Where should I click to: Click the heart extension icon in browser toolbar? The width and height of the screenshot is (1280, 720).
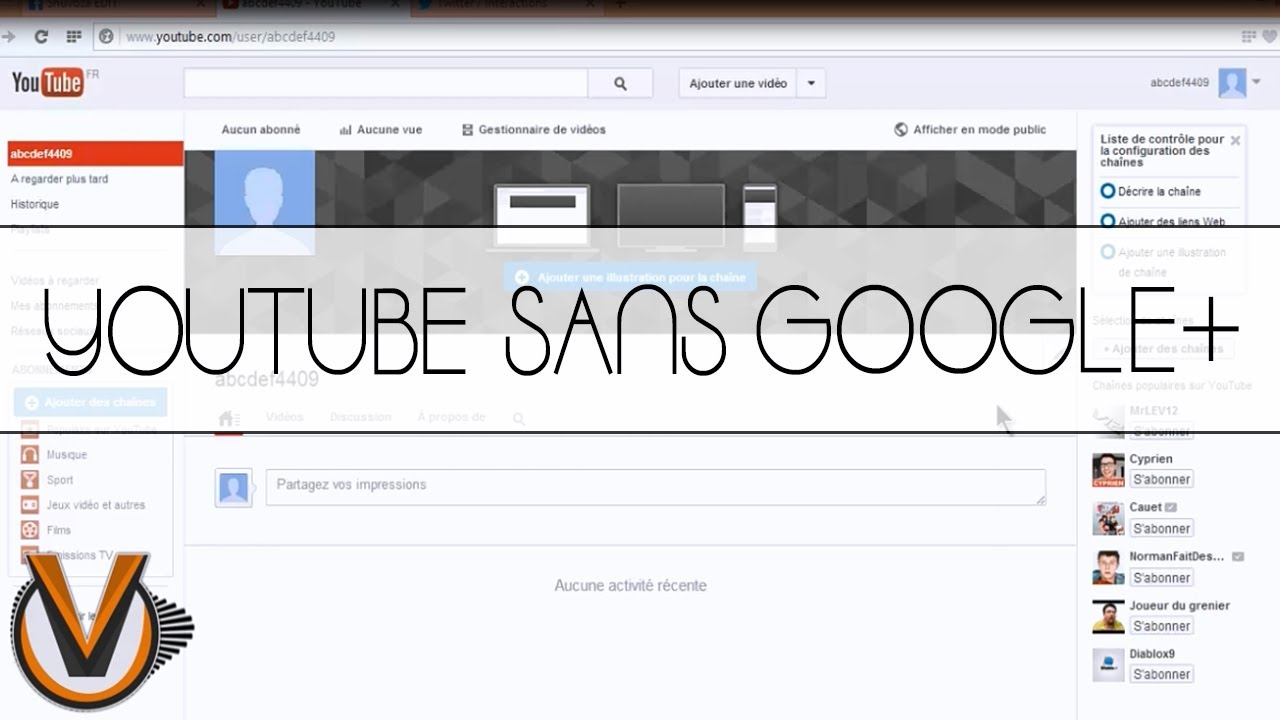click(x=1271, y=37)
